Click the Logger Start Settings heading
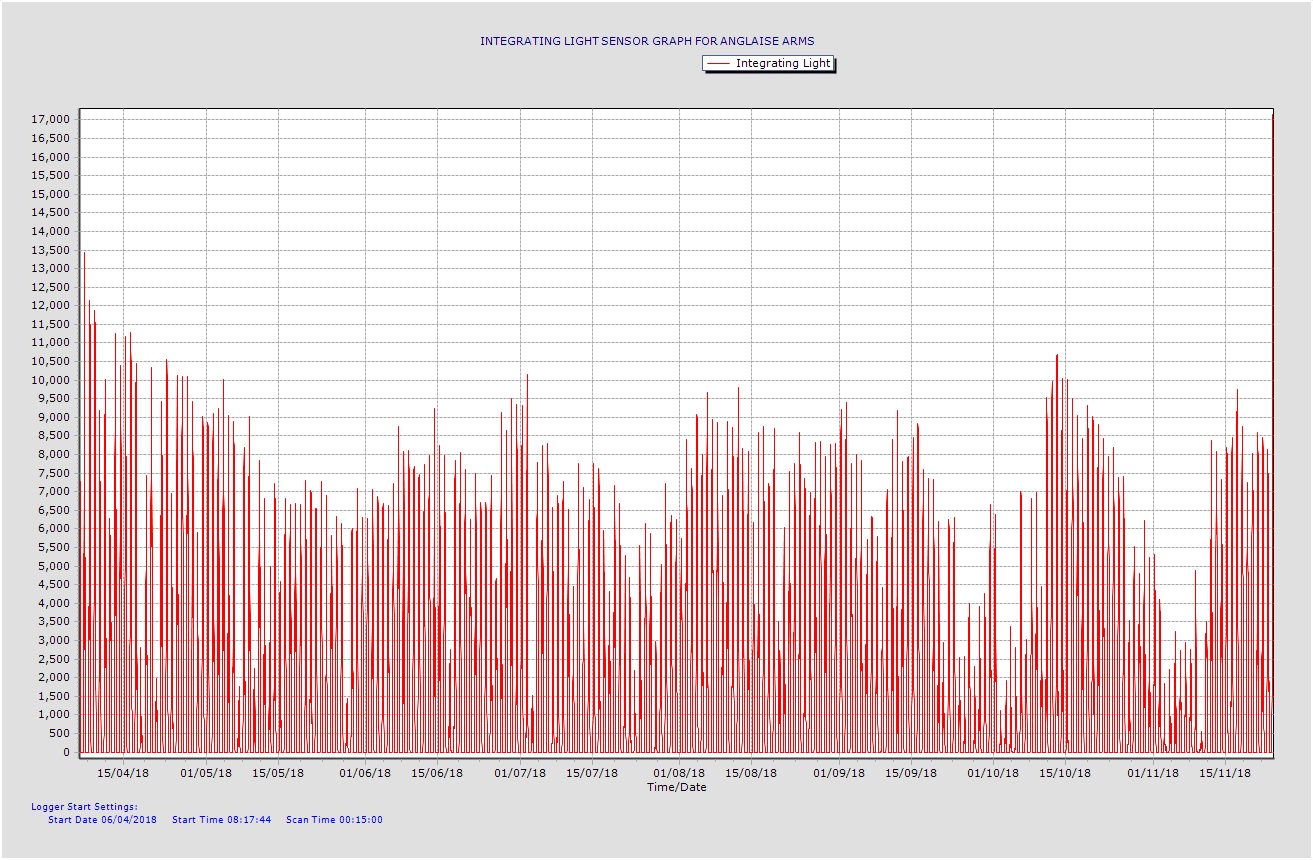The width and height of the screenshot is (1313, 860). pos(84,806)
